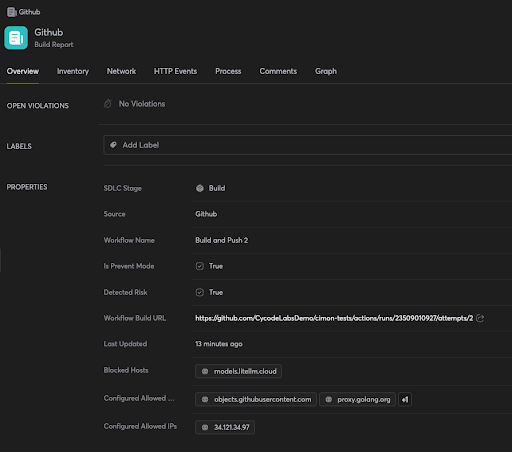Click the objects.githubusercontent.com allowed host chip

pyautogui.click(x=256, y=399)
